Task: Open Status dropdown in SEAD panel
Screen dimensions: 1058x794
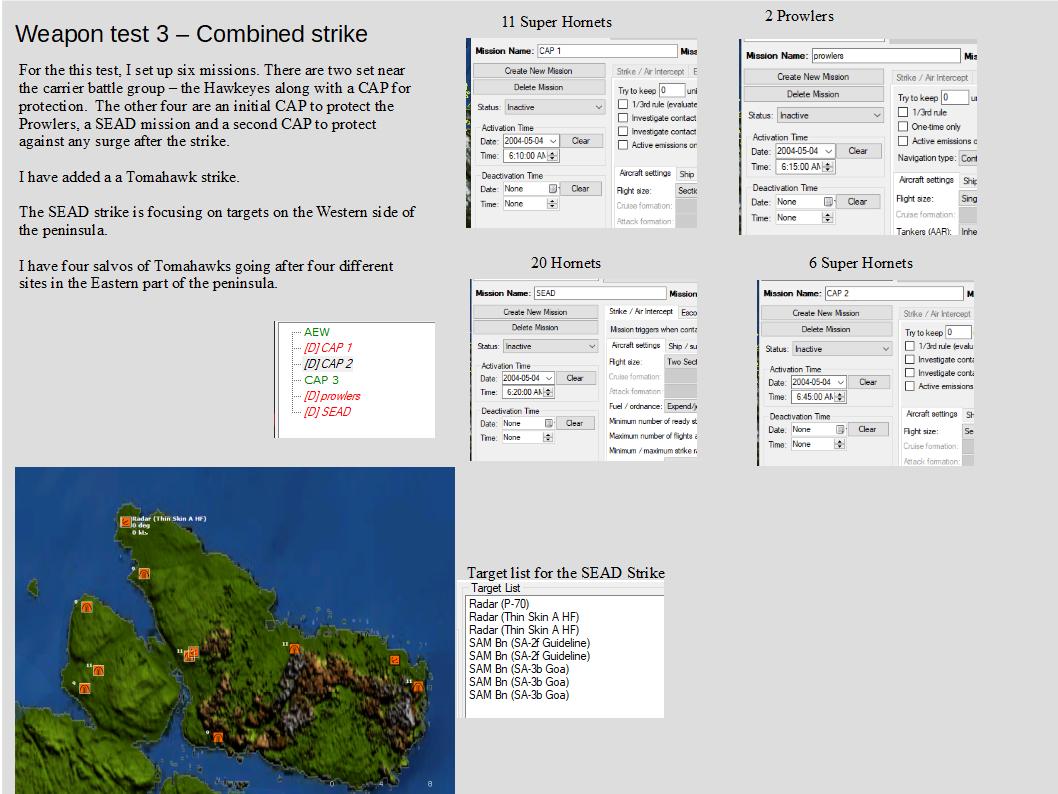Action: [x=551, y=346]
